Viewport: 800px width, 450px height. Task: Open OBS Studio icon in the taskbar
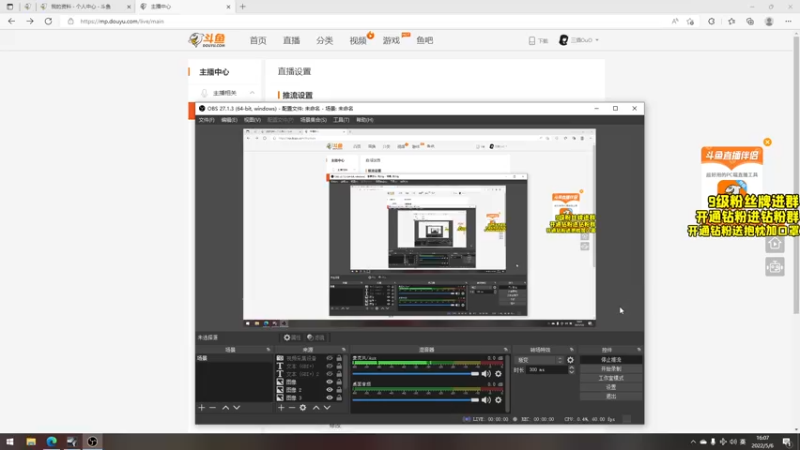(x=92, y=442)
